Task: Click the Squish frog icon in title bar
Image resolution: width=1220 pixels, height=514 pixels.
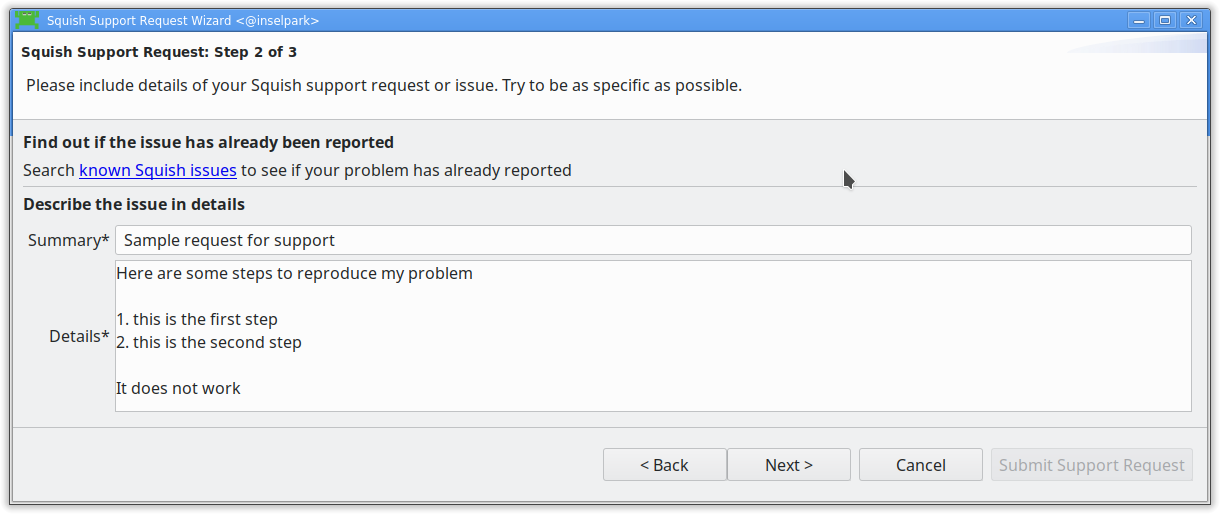Action: click(x=27, y=20)
